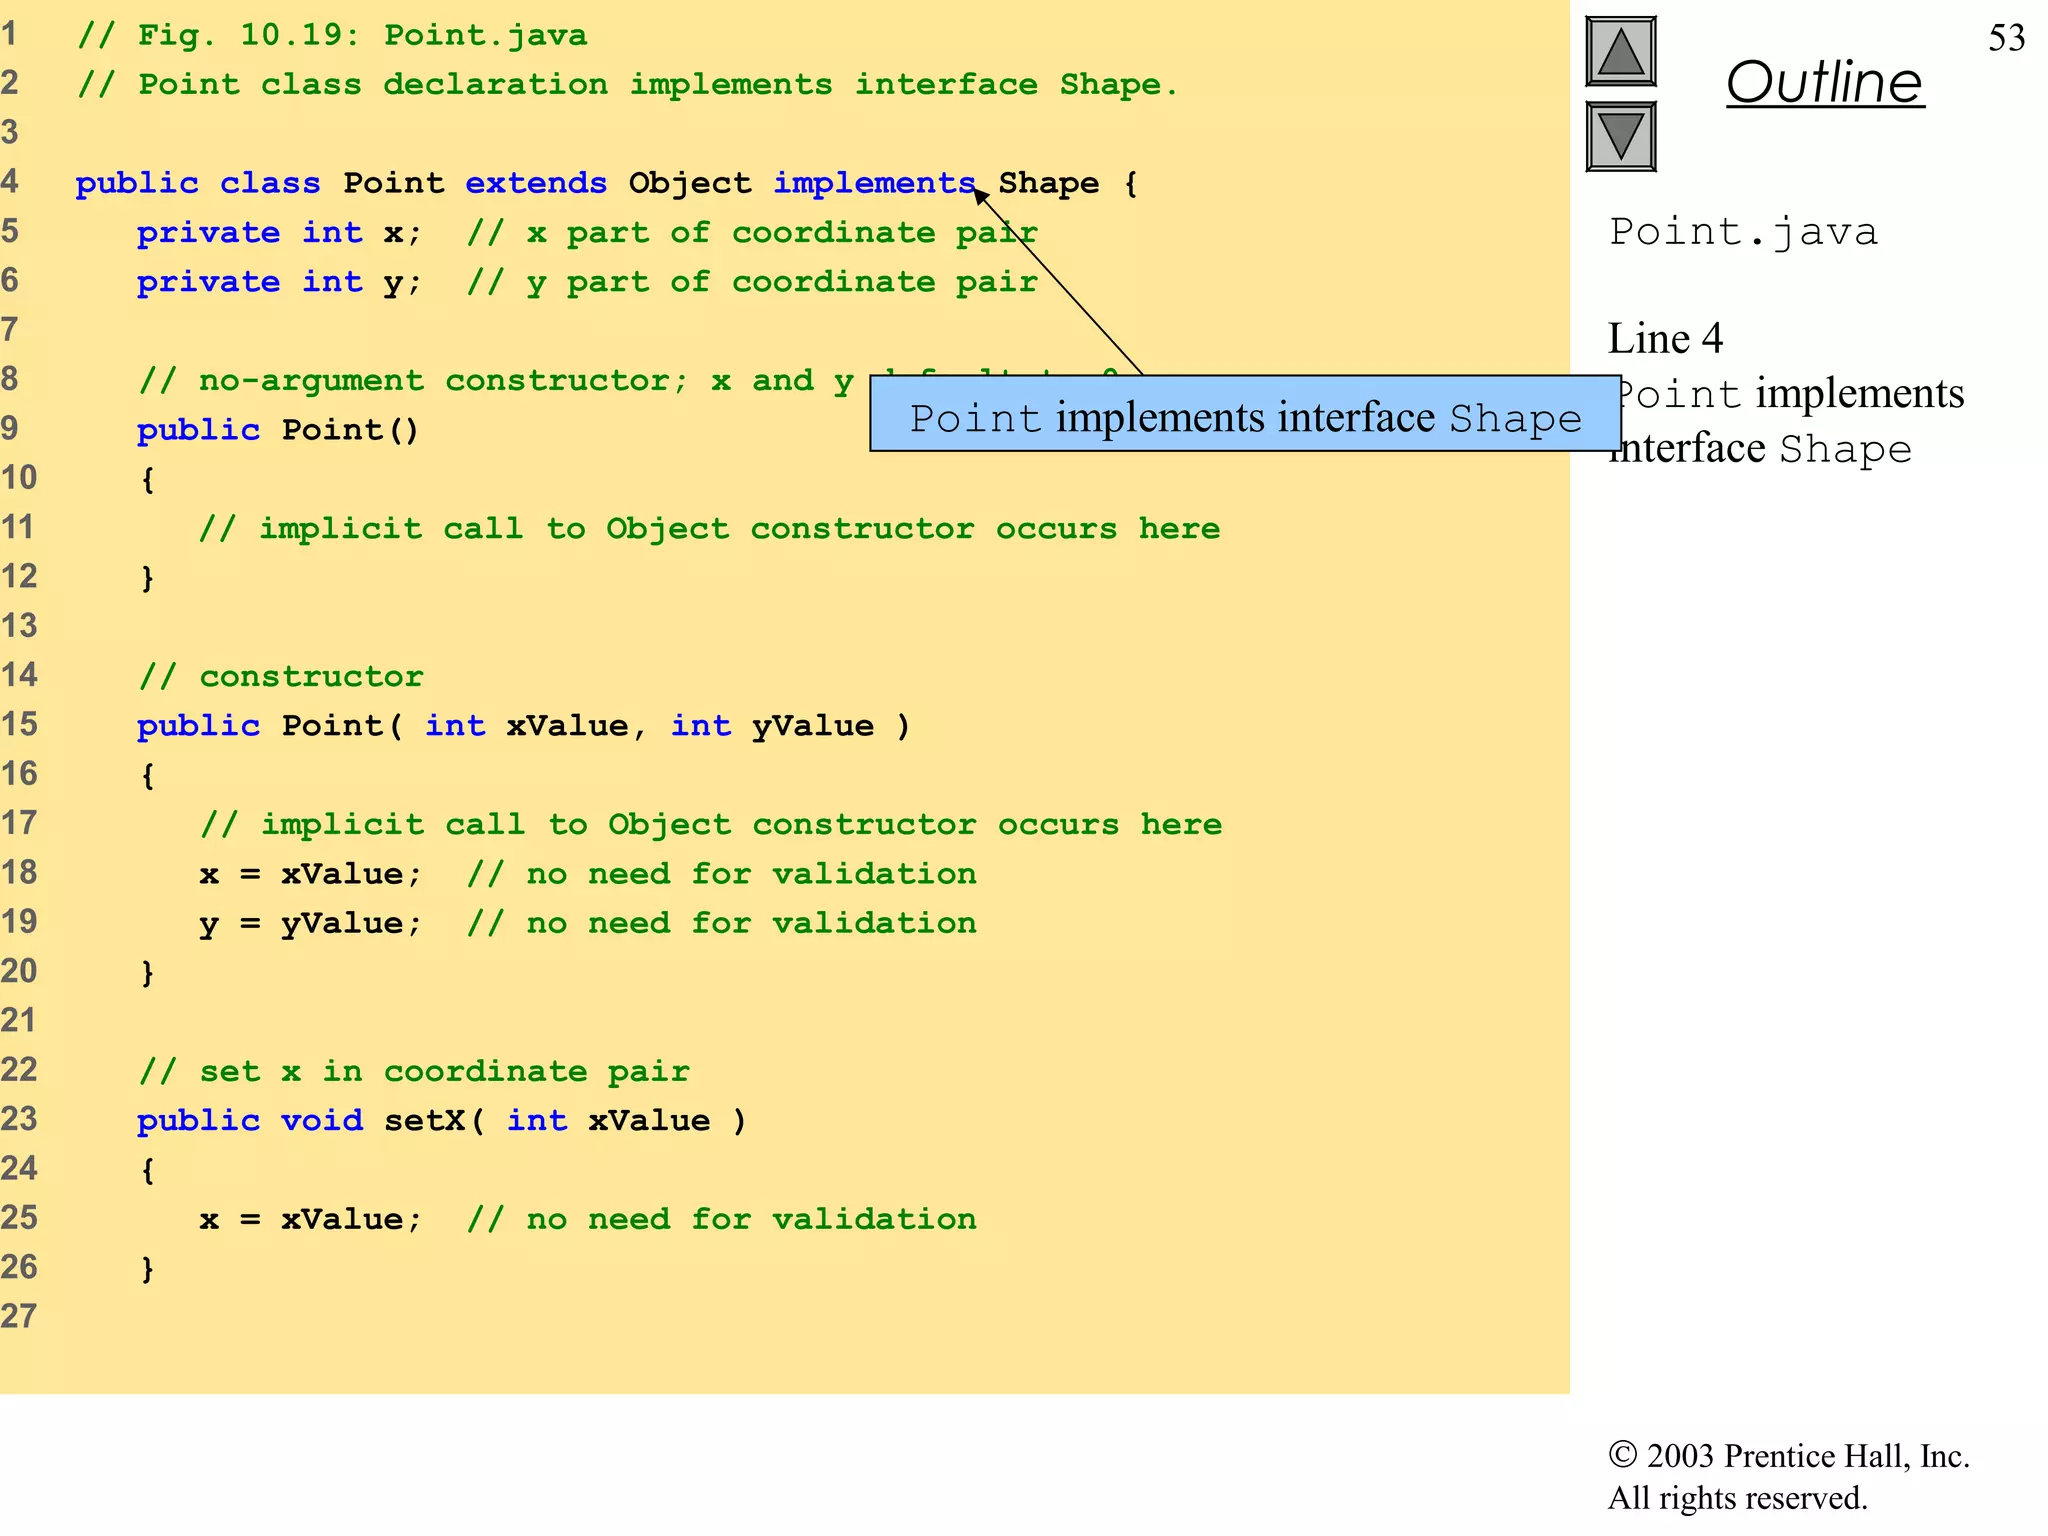Click the implicit call comment on line 17
2048x1536 pixels.
tap(711, 824)
